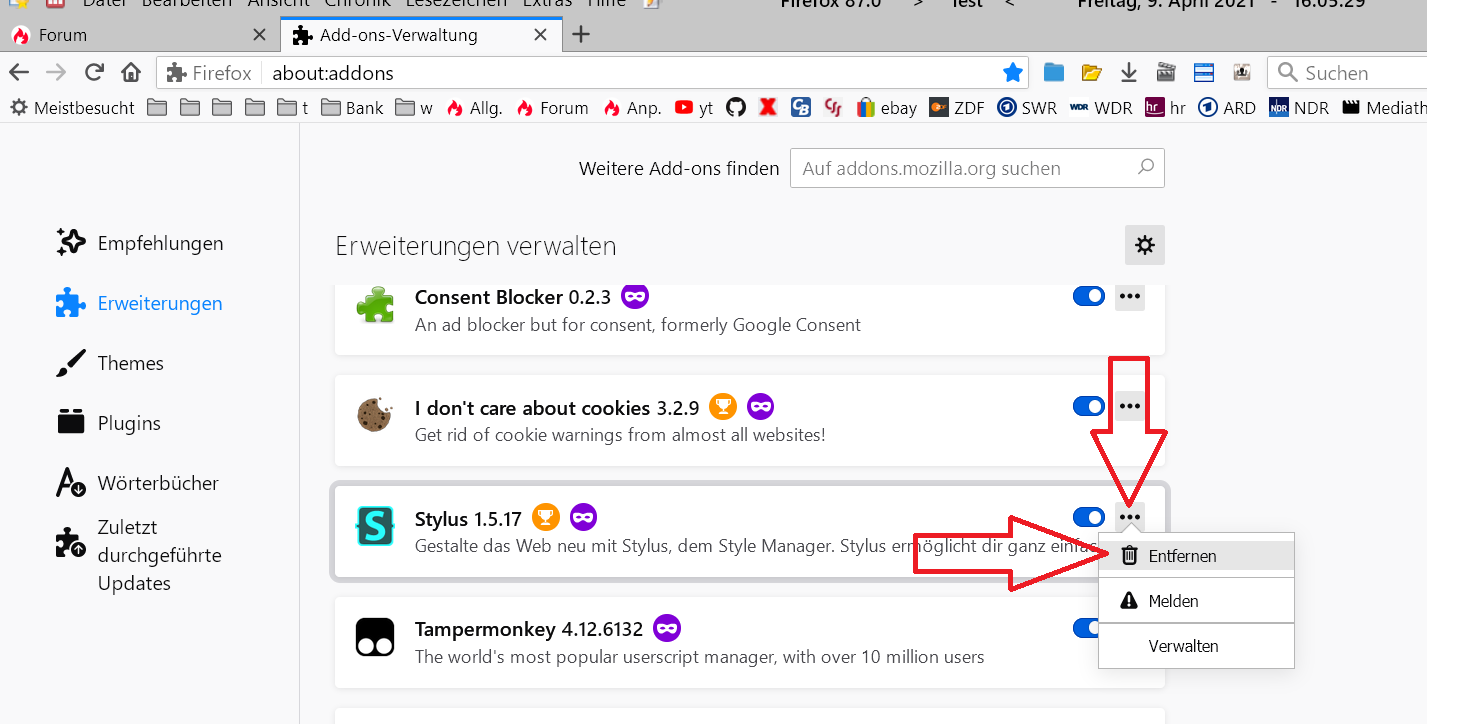Click the recommended trophy badge on I don't care about cookies
The image size is (1457, 724).
coord(723,406)
